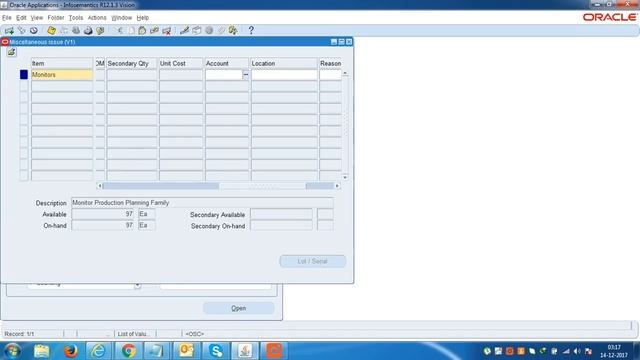This screenshot has height=360, width=640.
Task: Click the Translations globe toolbar icon
Action: click(x=209, y=31)
